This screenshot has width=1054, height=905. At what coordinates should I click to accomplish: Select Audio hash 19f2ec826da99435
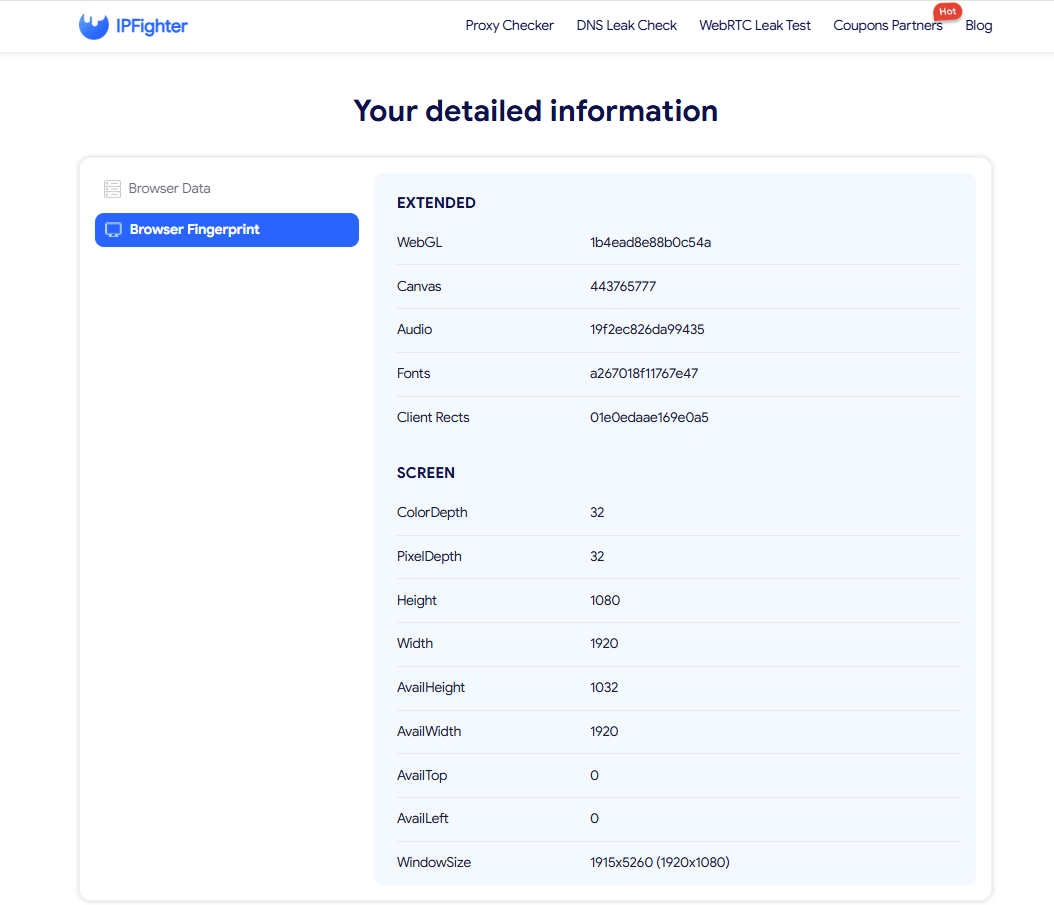pyautogui.click(x=647, y=329)
